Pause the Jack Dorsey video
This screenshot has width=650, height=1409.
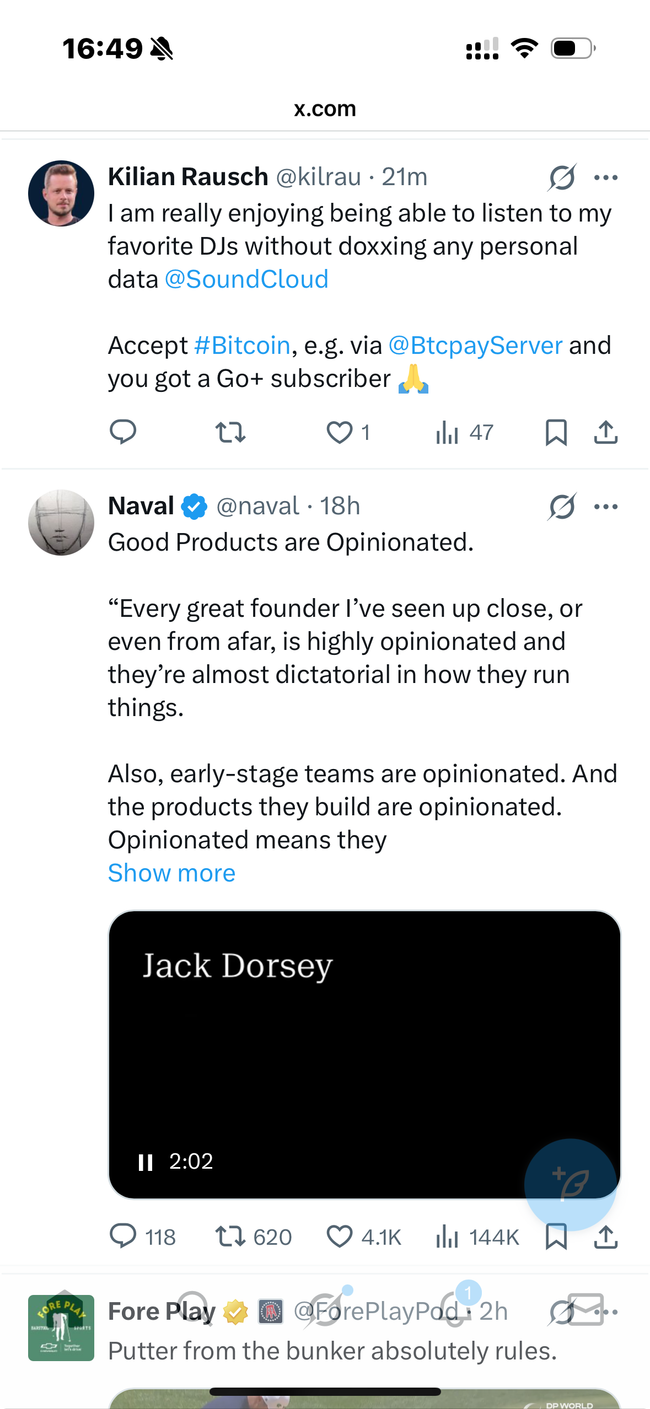146,1162
